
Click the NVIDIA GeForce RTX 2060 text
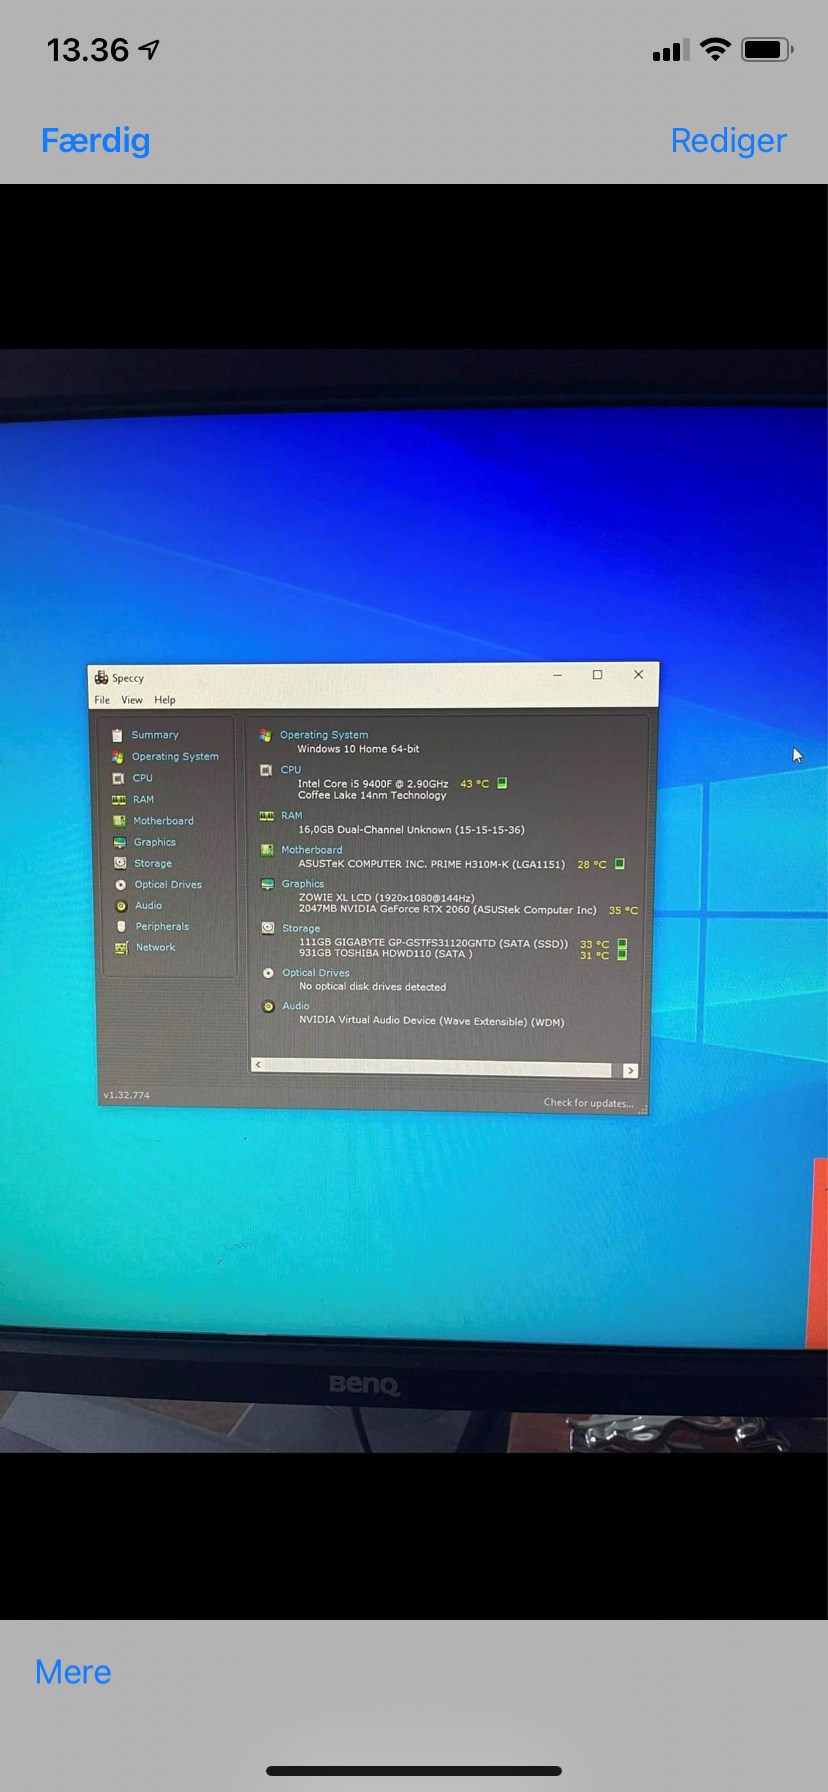pyautogui.click(x=447, y=910)
